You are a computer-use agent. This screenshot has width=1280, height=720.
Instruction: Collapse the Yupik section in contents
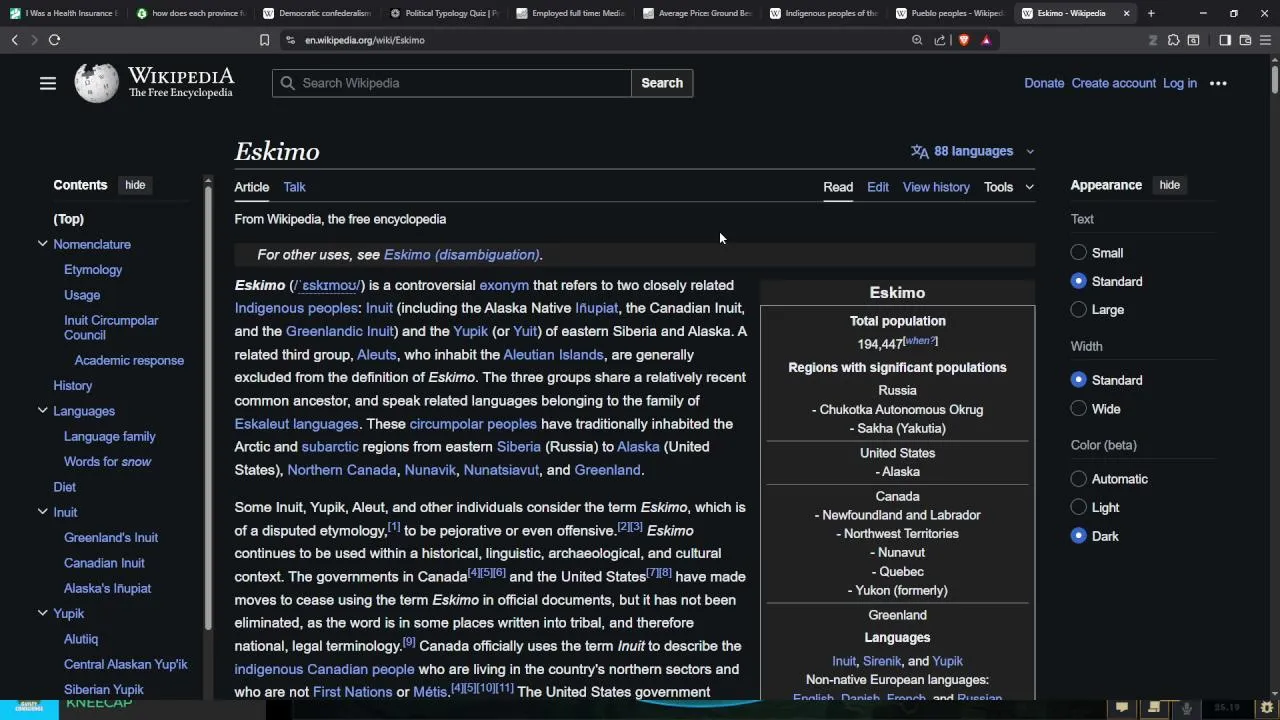pyautogui.click(x=43, y=613)
